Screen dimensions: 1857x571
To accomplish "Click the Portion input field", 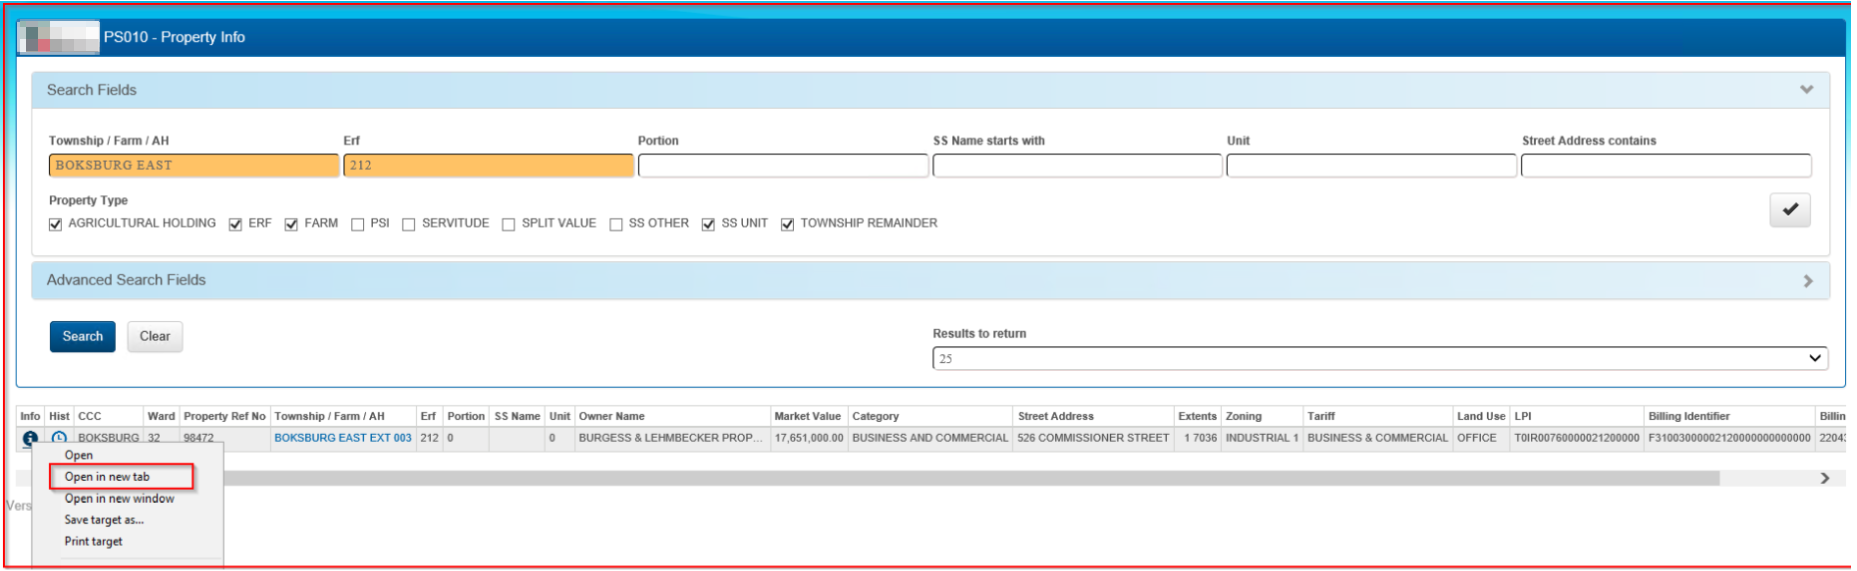I will (783, 166).
